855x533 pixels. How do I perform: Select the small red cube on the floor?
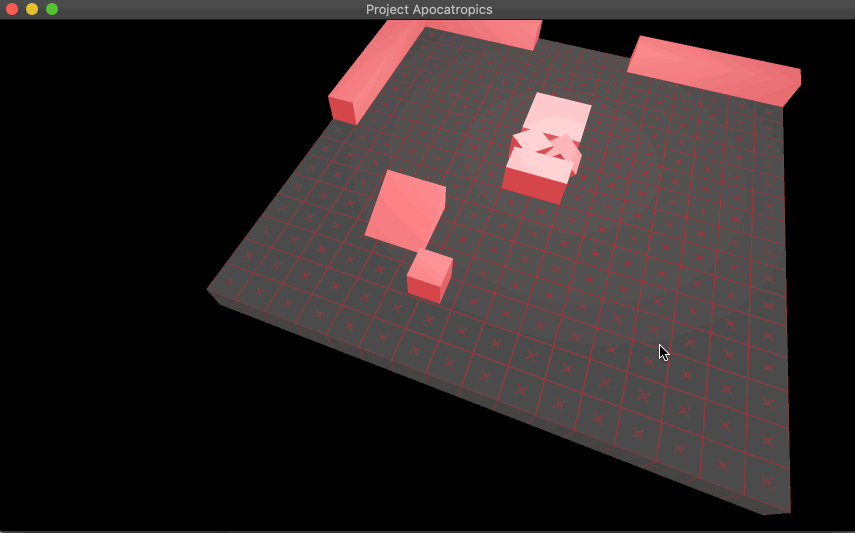click(x=431, y=266)
